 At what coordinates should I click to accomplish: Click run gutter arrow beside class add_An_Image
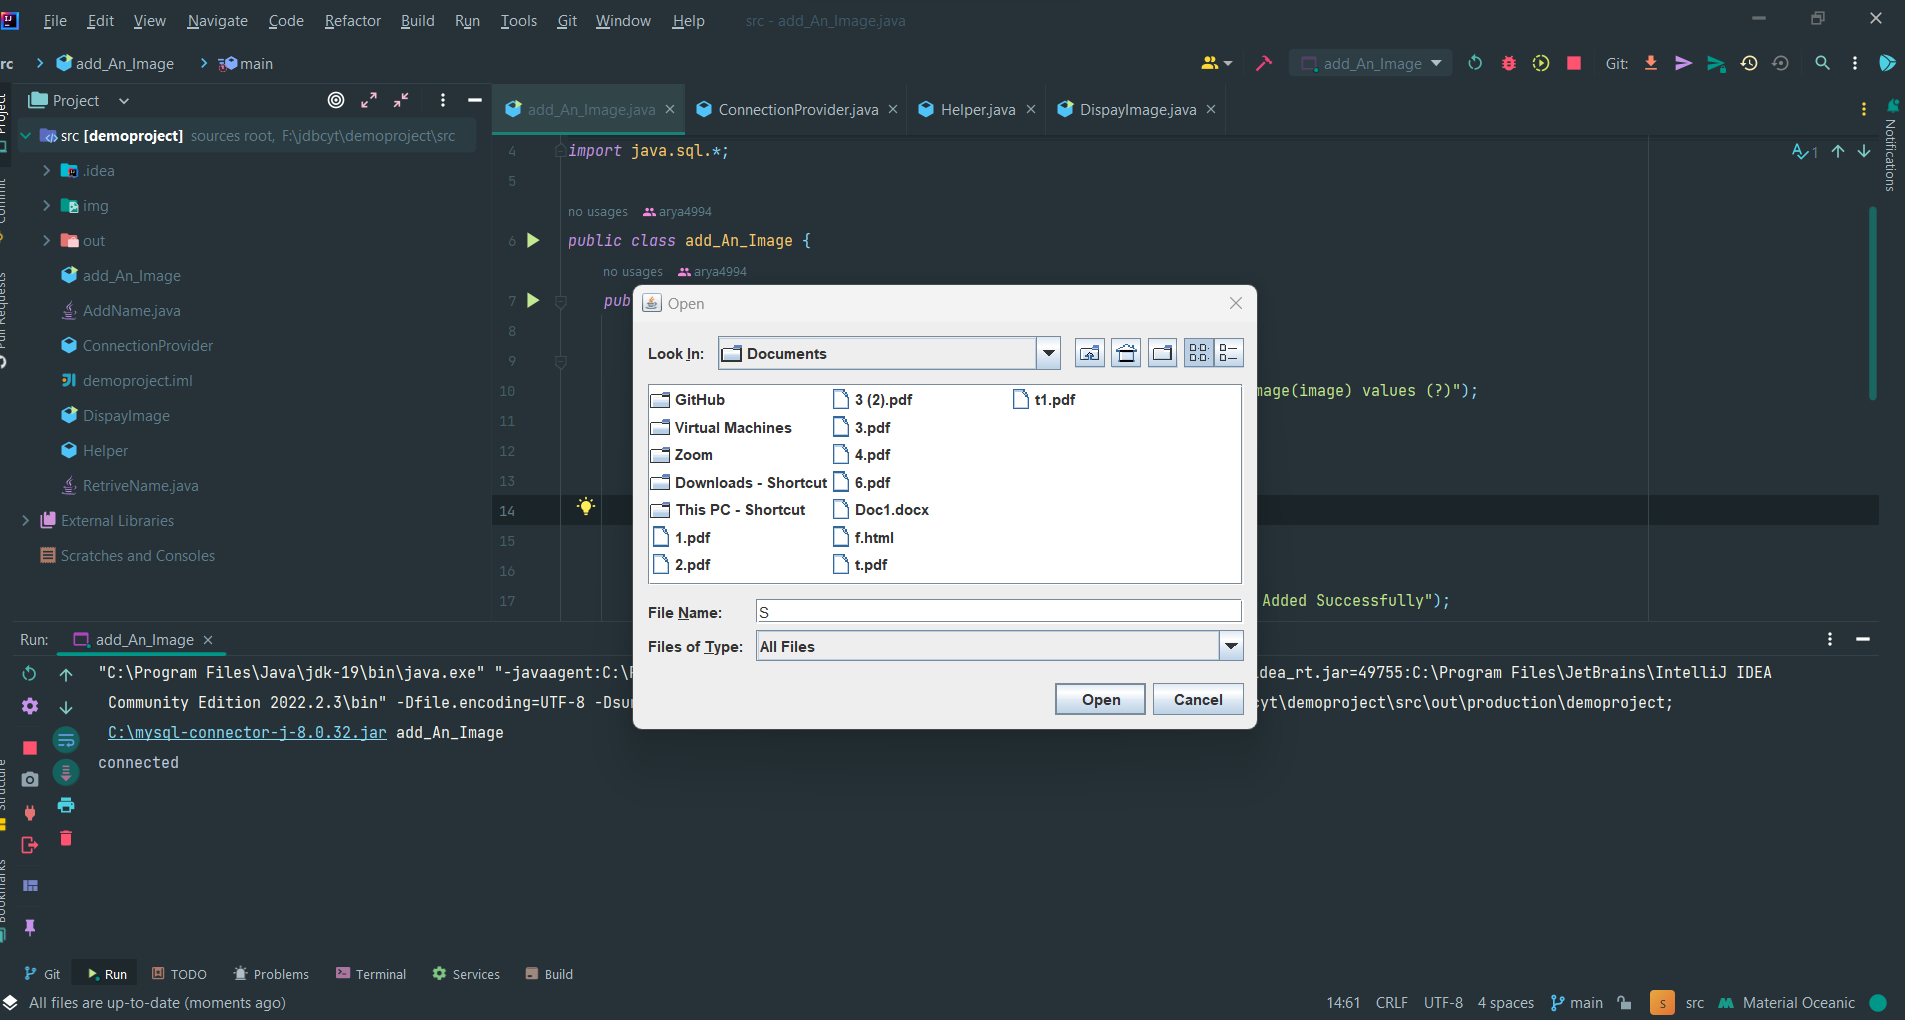tap(533, 240)
